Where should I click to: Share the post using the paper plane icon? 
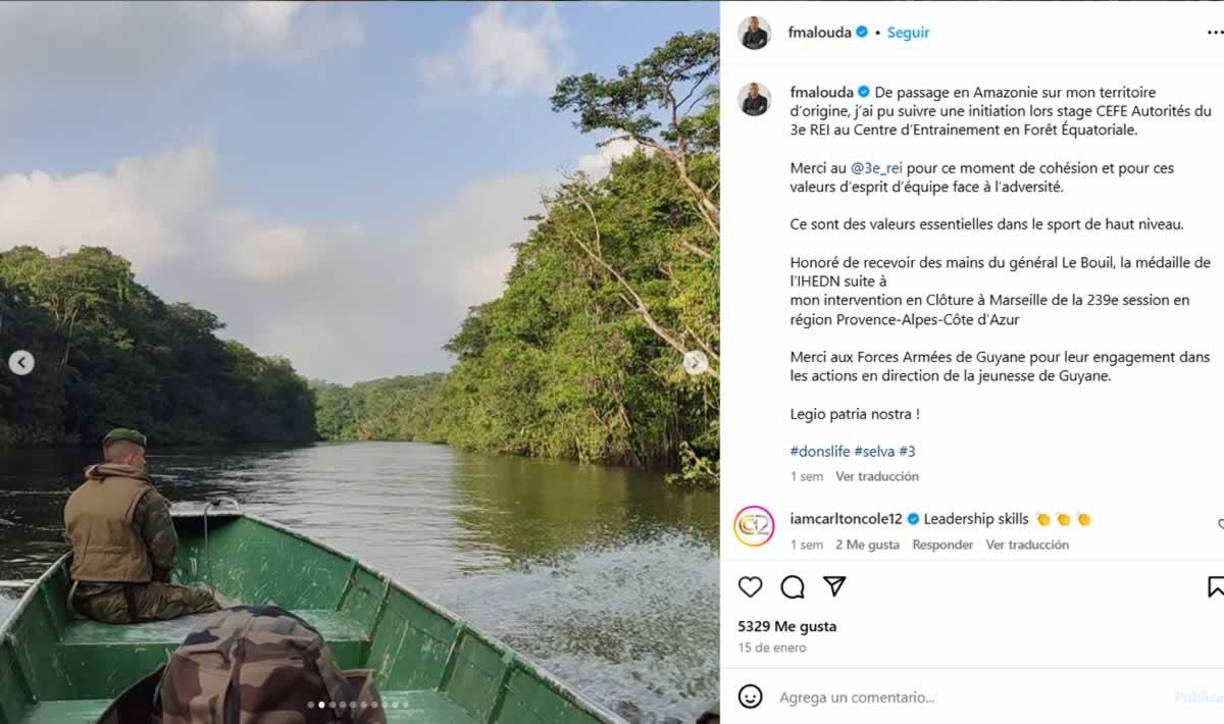834,585
